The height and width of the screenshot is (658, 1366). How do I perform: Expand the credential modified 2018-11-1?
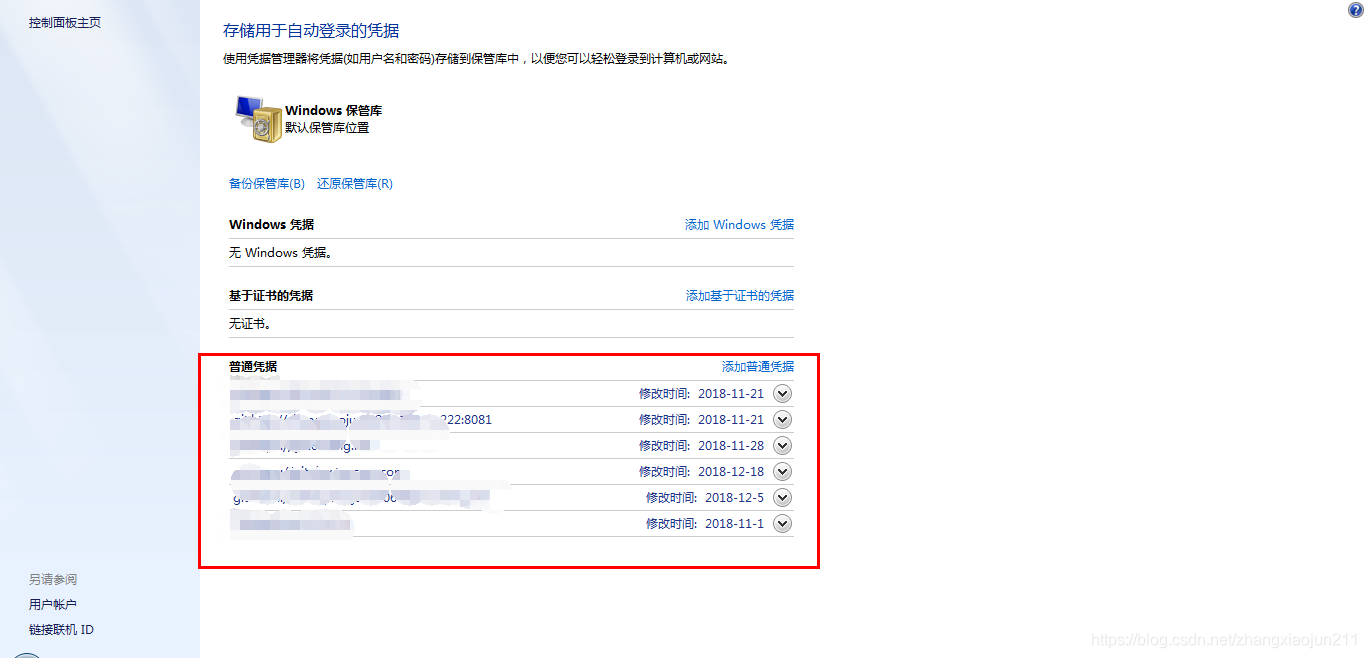point(783,524)
